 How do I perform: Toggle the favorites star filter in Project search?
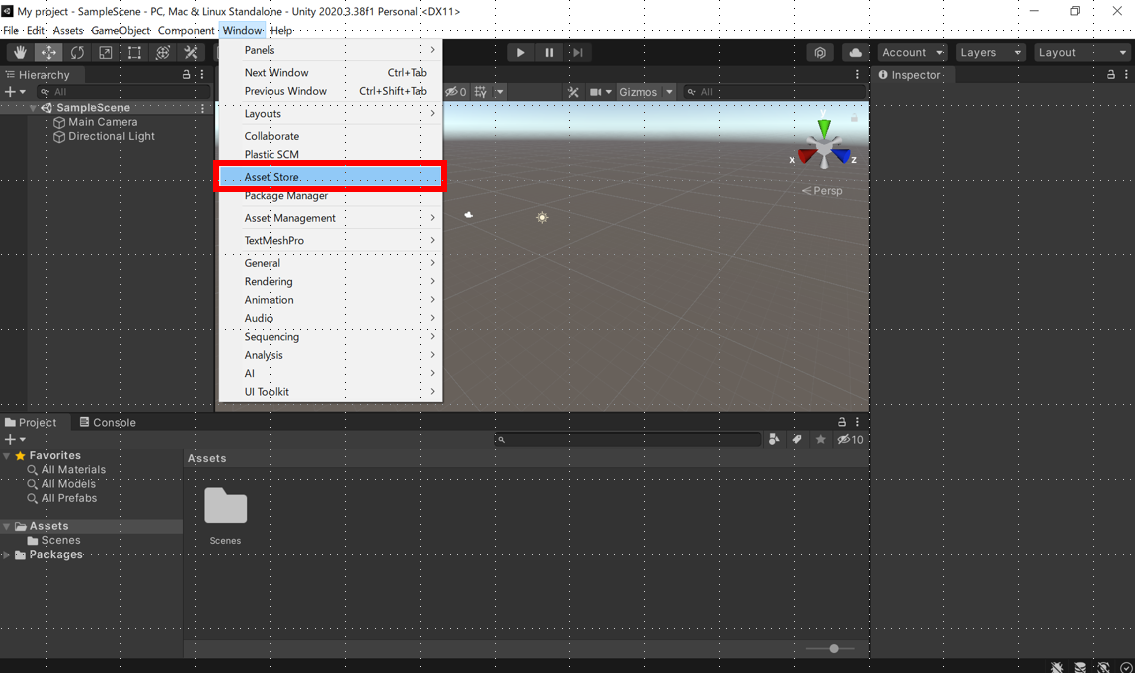[820, 439]
